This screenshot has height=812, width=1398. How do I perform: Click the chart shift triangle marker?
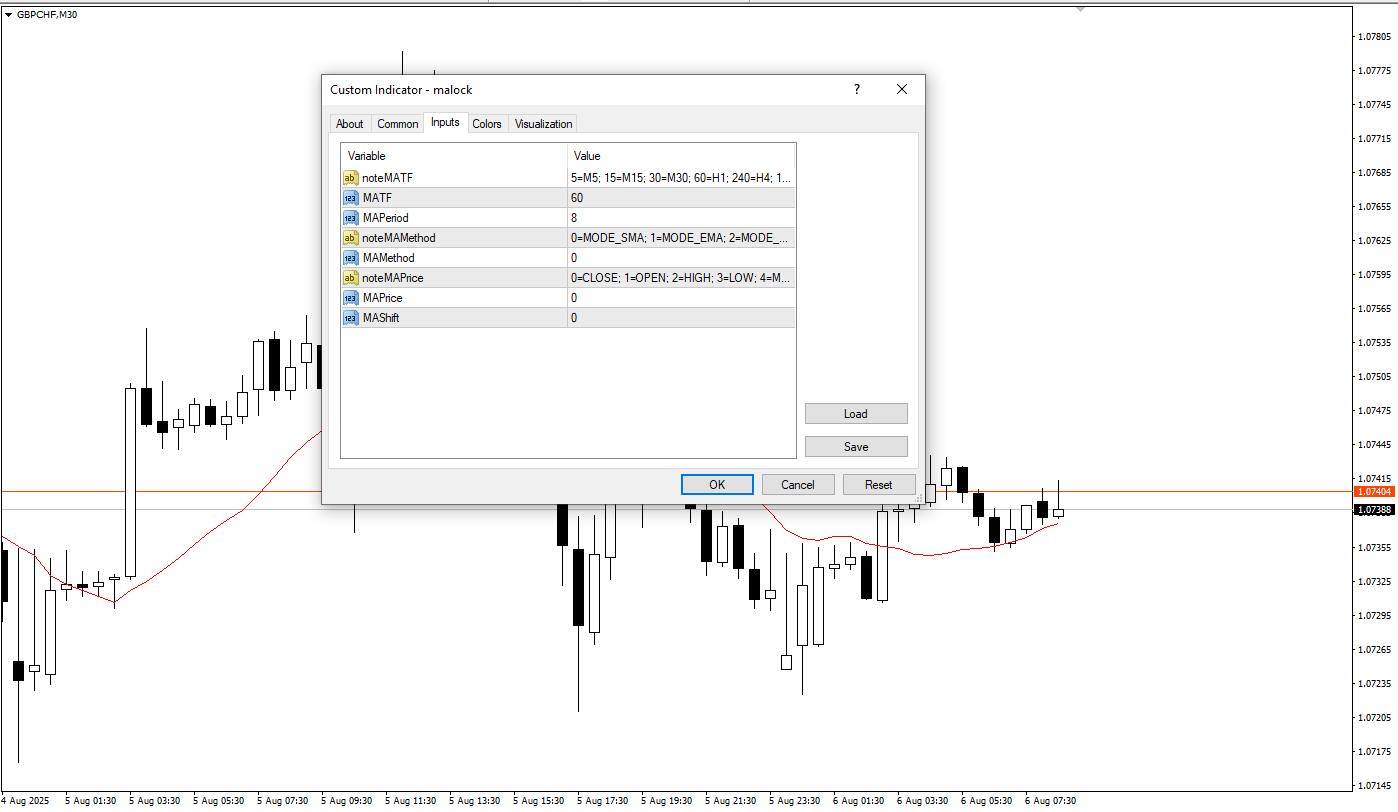click(x=1080, y=9)
